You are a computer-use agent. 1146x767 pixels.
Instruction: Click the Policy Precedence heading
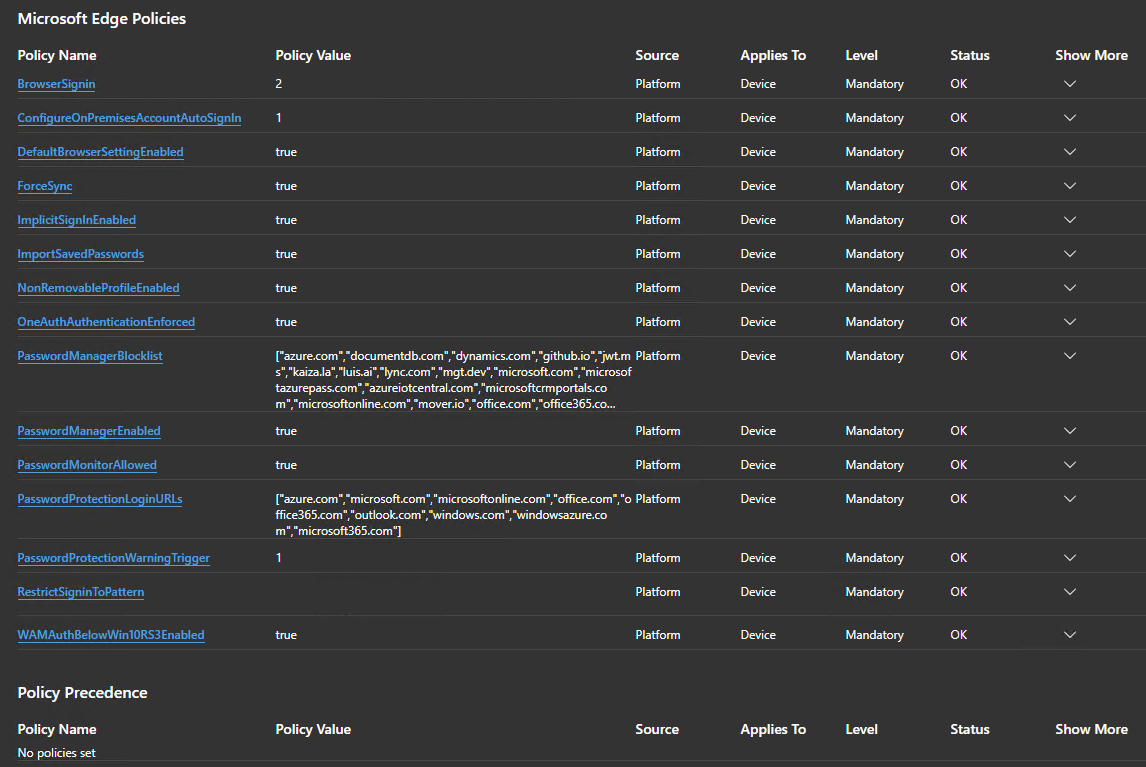(83, 692)
